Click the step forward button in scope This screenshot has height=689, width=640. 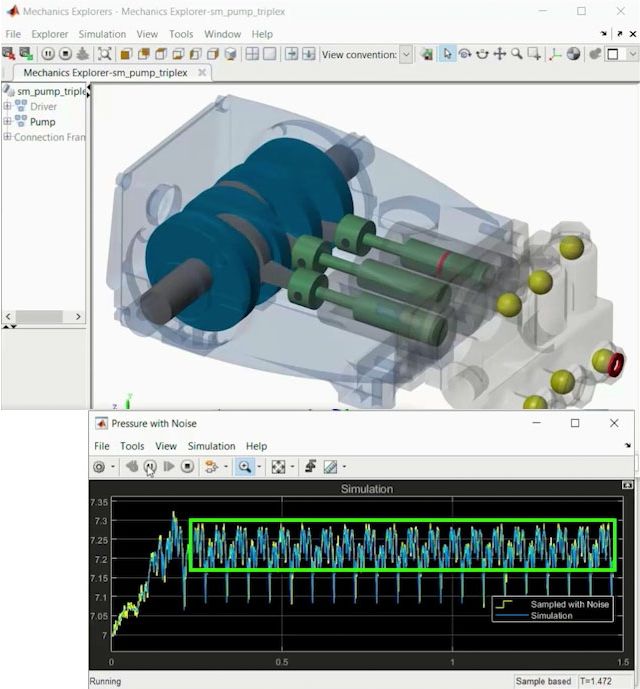[169, 466]
